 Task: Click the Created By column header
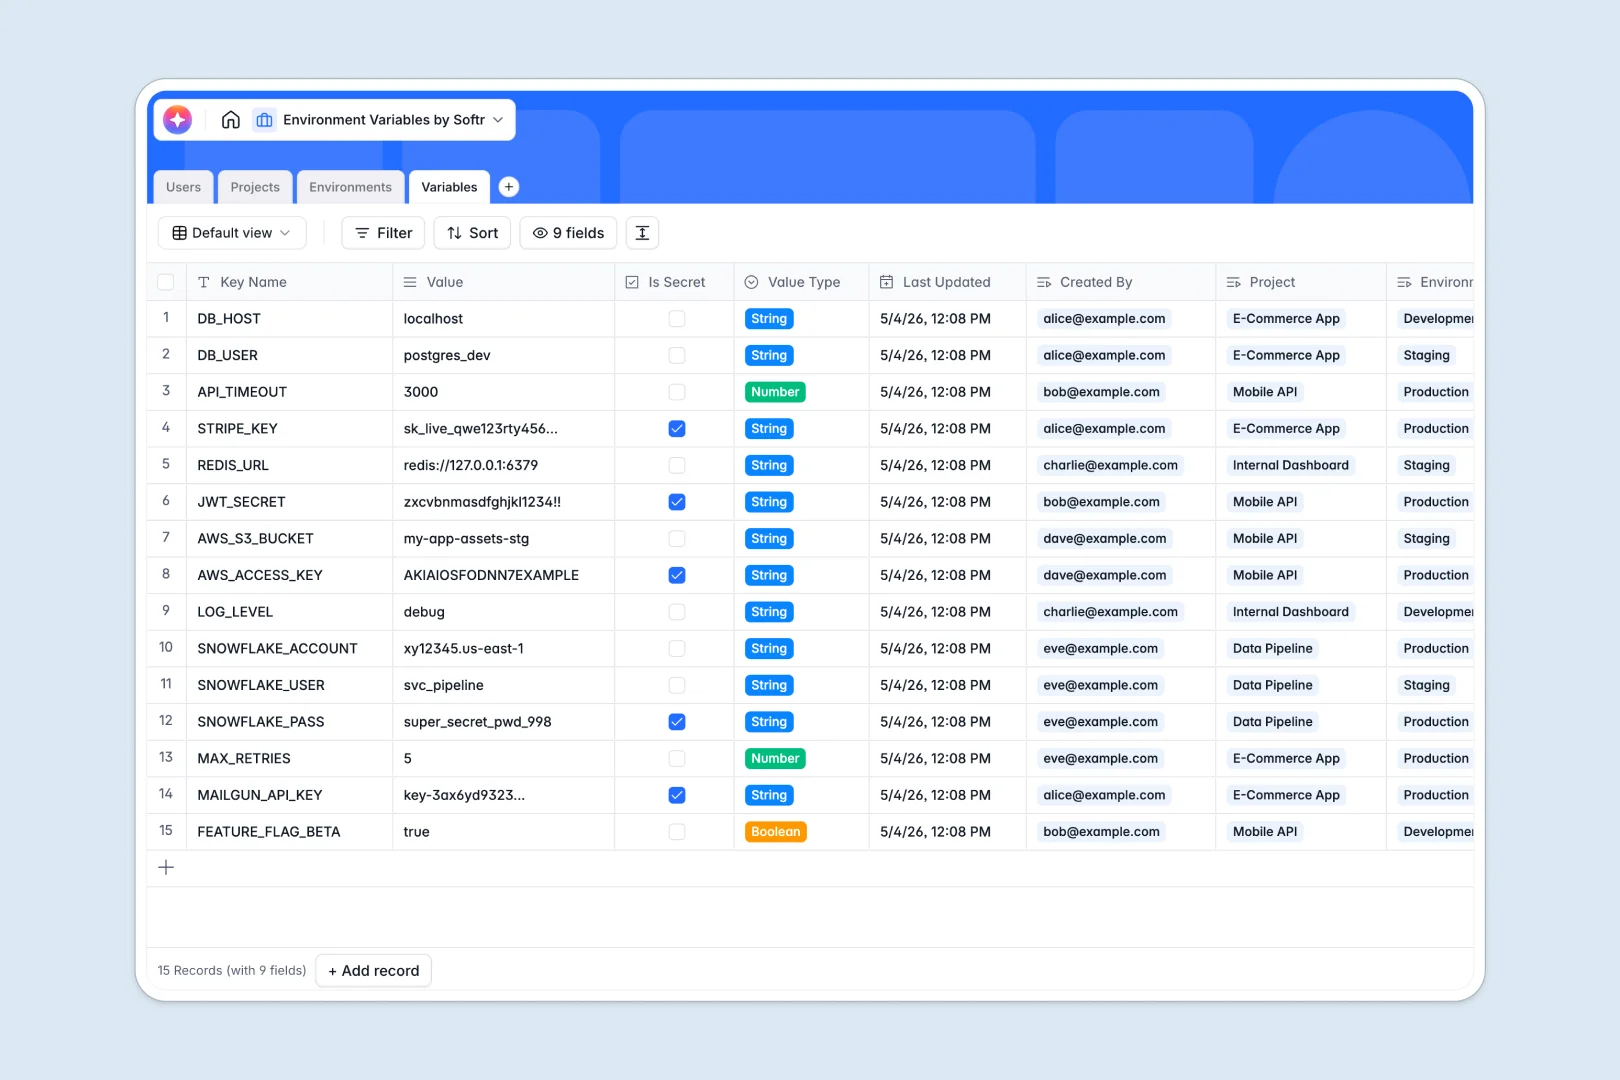[1120, 282]
